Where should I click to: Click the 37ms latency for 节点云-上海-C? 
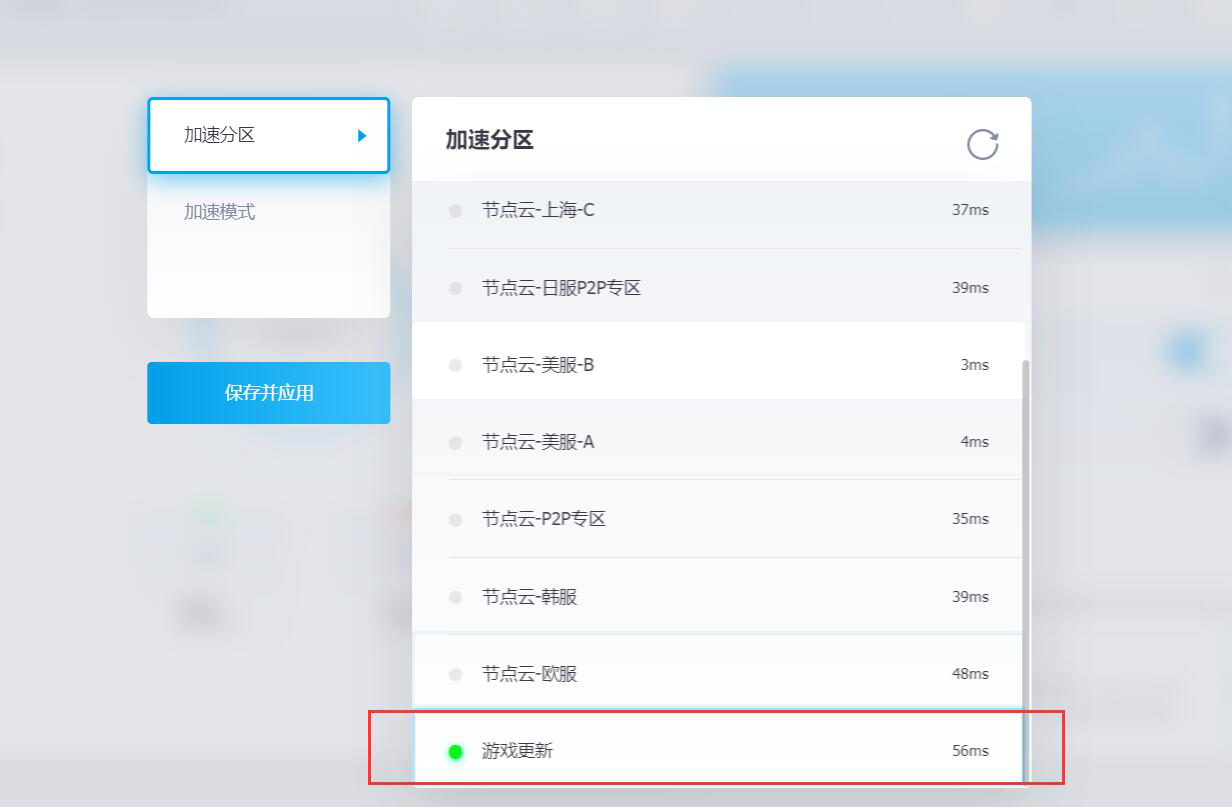(970, 210)
